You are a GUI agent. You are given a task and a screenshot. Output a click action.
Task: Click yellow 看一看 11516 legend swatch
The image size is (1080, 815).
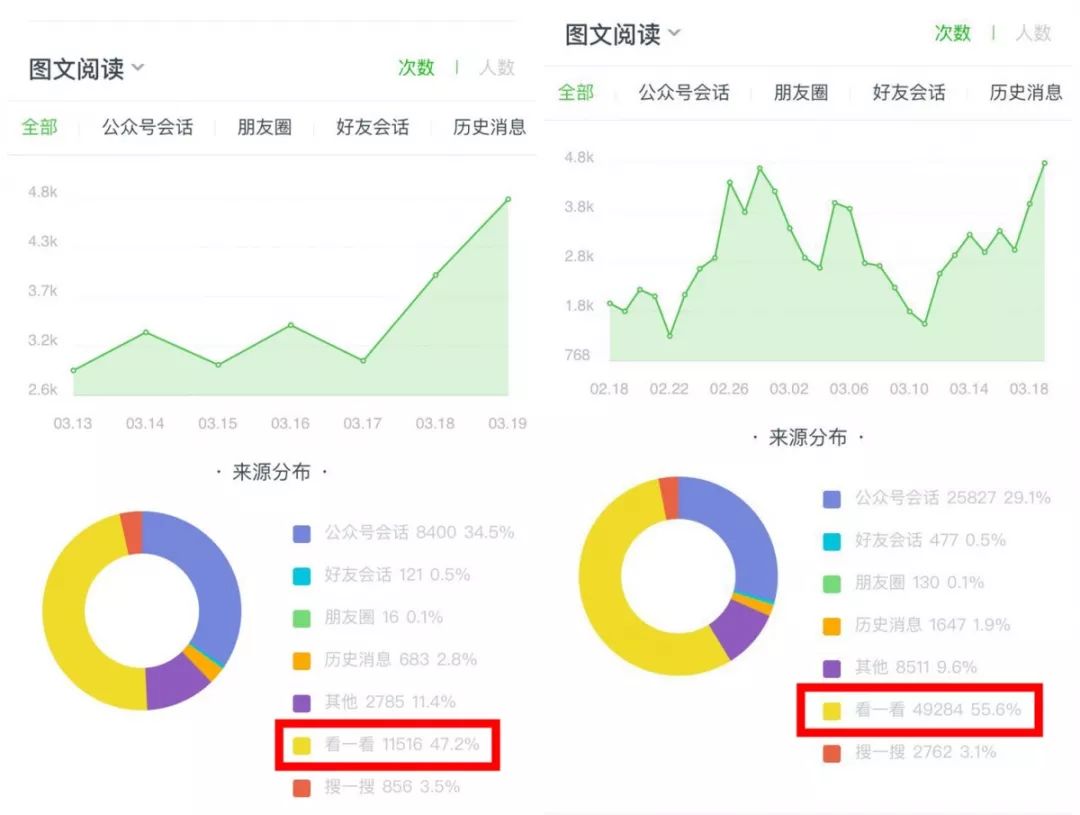(302, 745)
